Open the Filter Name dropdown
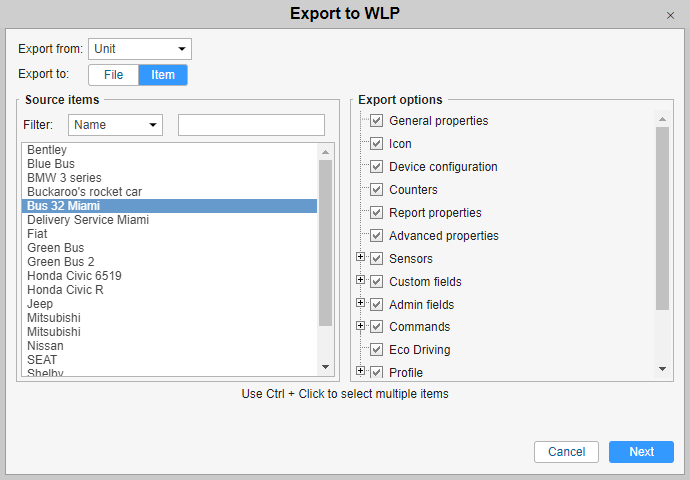The height and width of the screenshot is (480, 690). click(x=115, y=125)
